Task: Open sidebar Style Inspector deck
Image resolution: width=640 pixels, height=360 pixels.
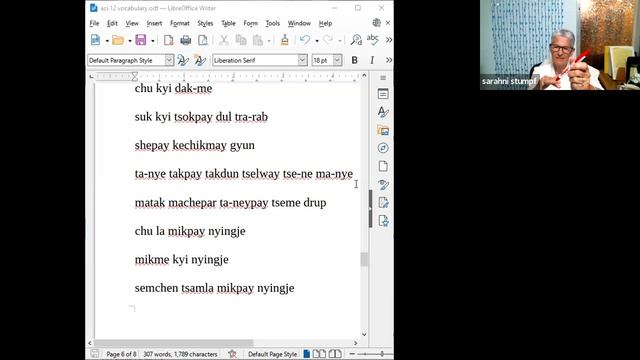Action: click(x=383, y=184)
